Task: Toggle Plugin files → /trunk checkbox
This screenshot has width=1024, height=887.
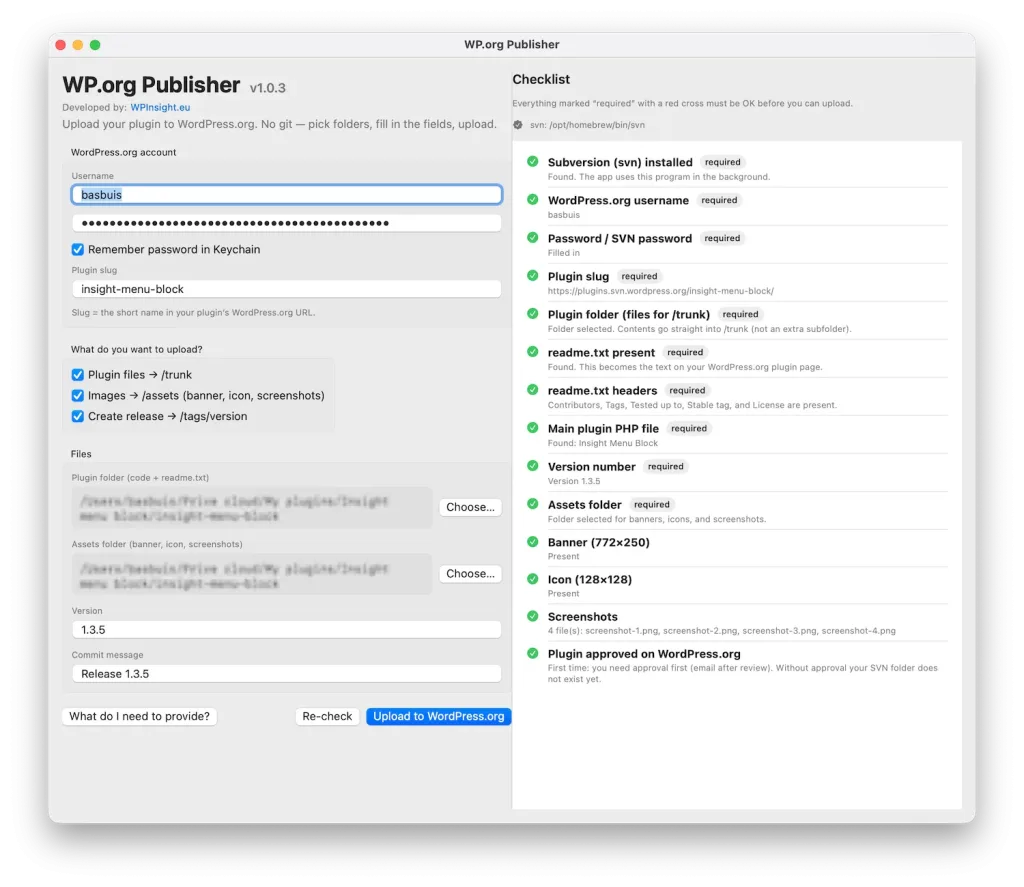Action: coord(78,375)
